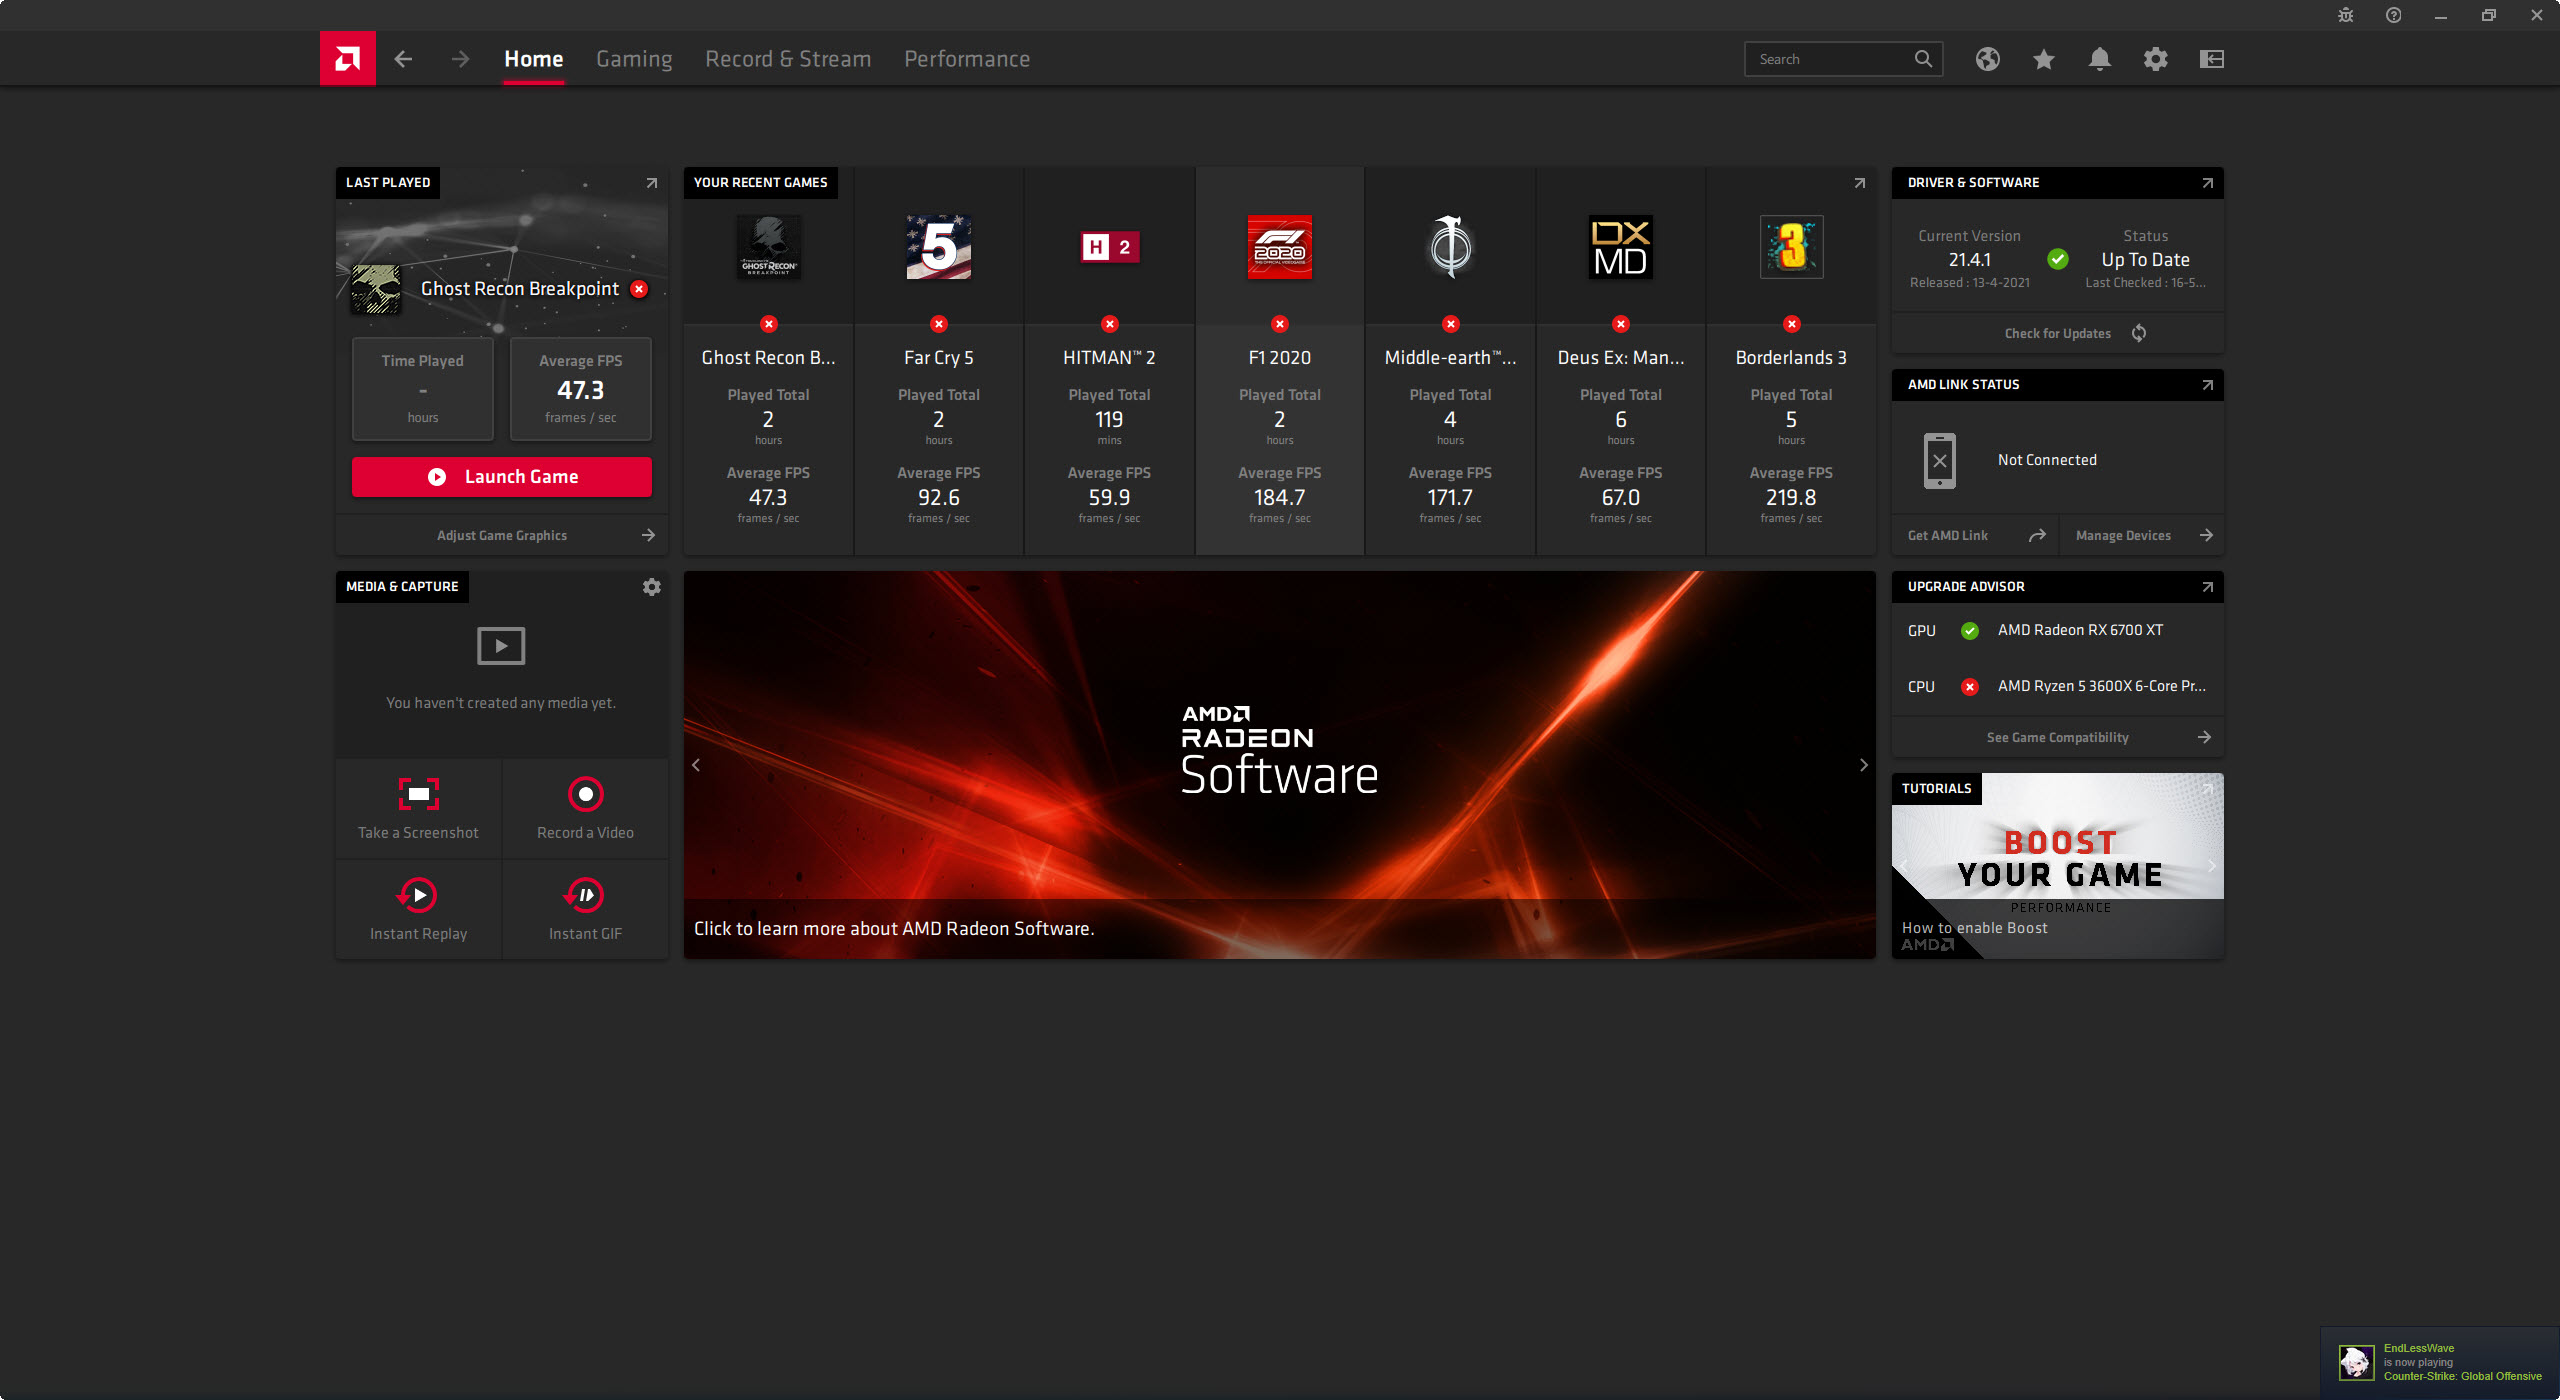Screen dimensions: 2560x1400
Task: Open favorites star icon
Action: point(2044,59)
